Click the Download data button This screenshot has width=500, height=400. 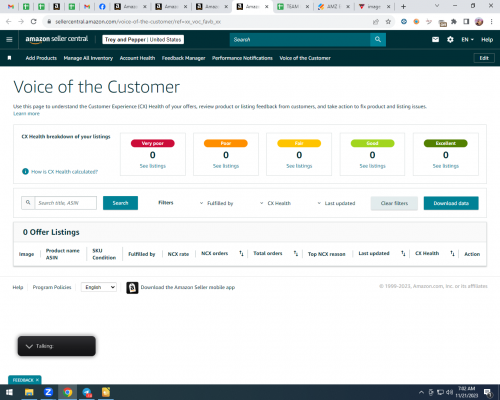pyautogui.click(x=451, y=203)
